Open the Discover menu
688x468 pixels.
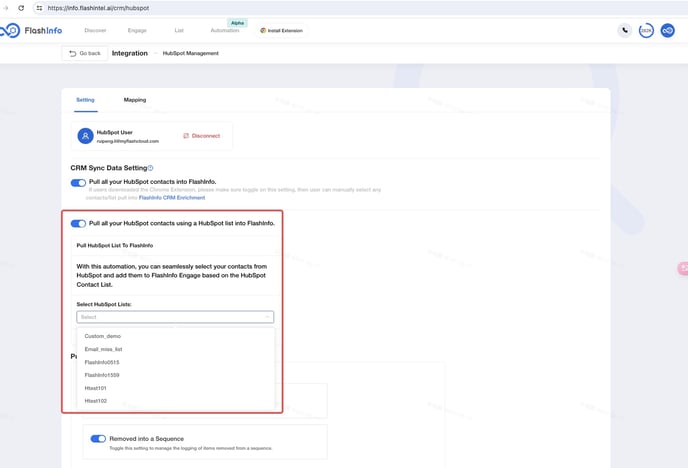pyautogui.click(x=95, y=30)
